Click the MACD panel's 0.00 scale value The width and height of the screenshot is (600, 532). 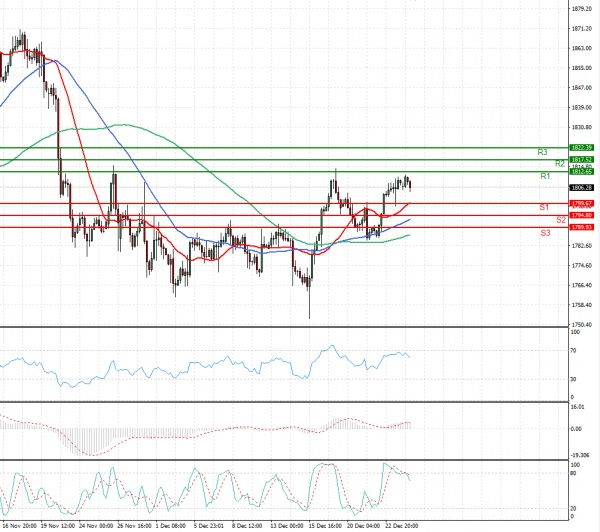[576, 429]
